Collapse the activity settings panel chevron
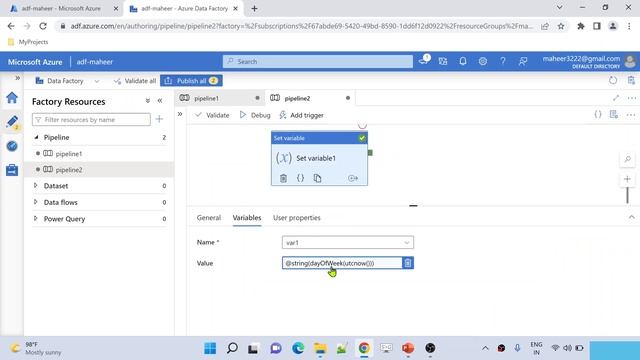640x360 pixels. pos(631,218)
